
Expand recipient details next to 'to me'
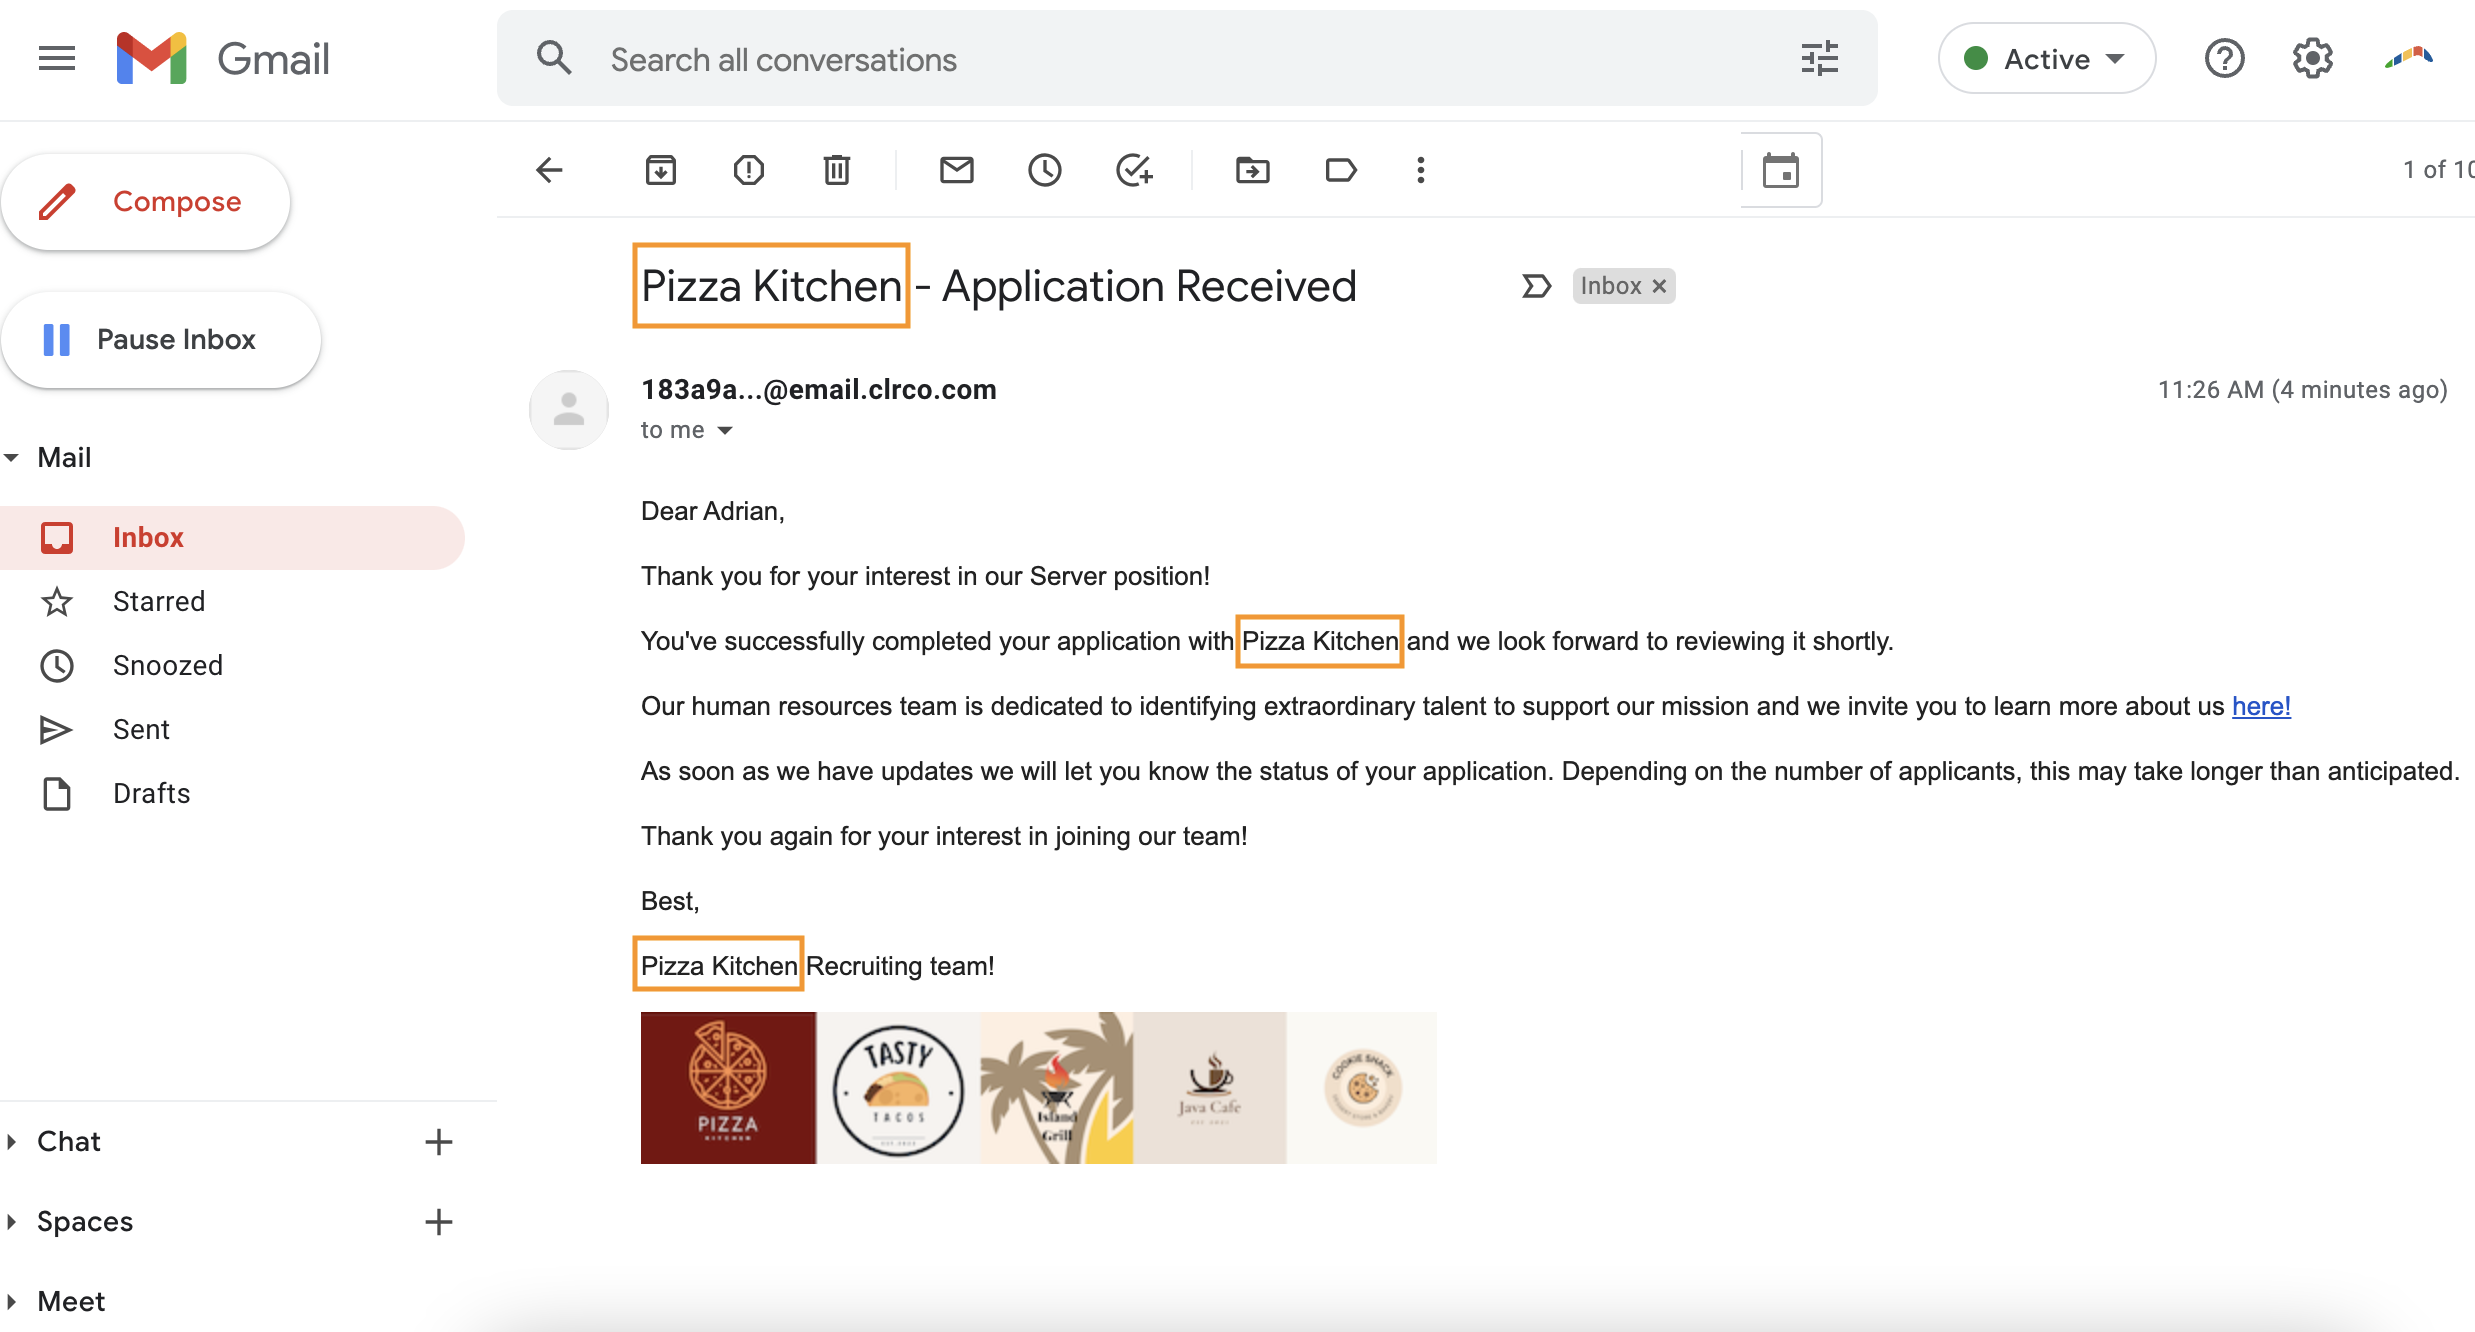coord(726,430)
